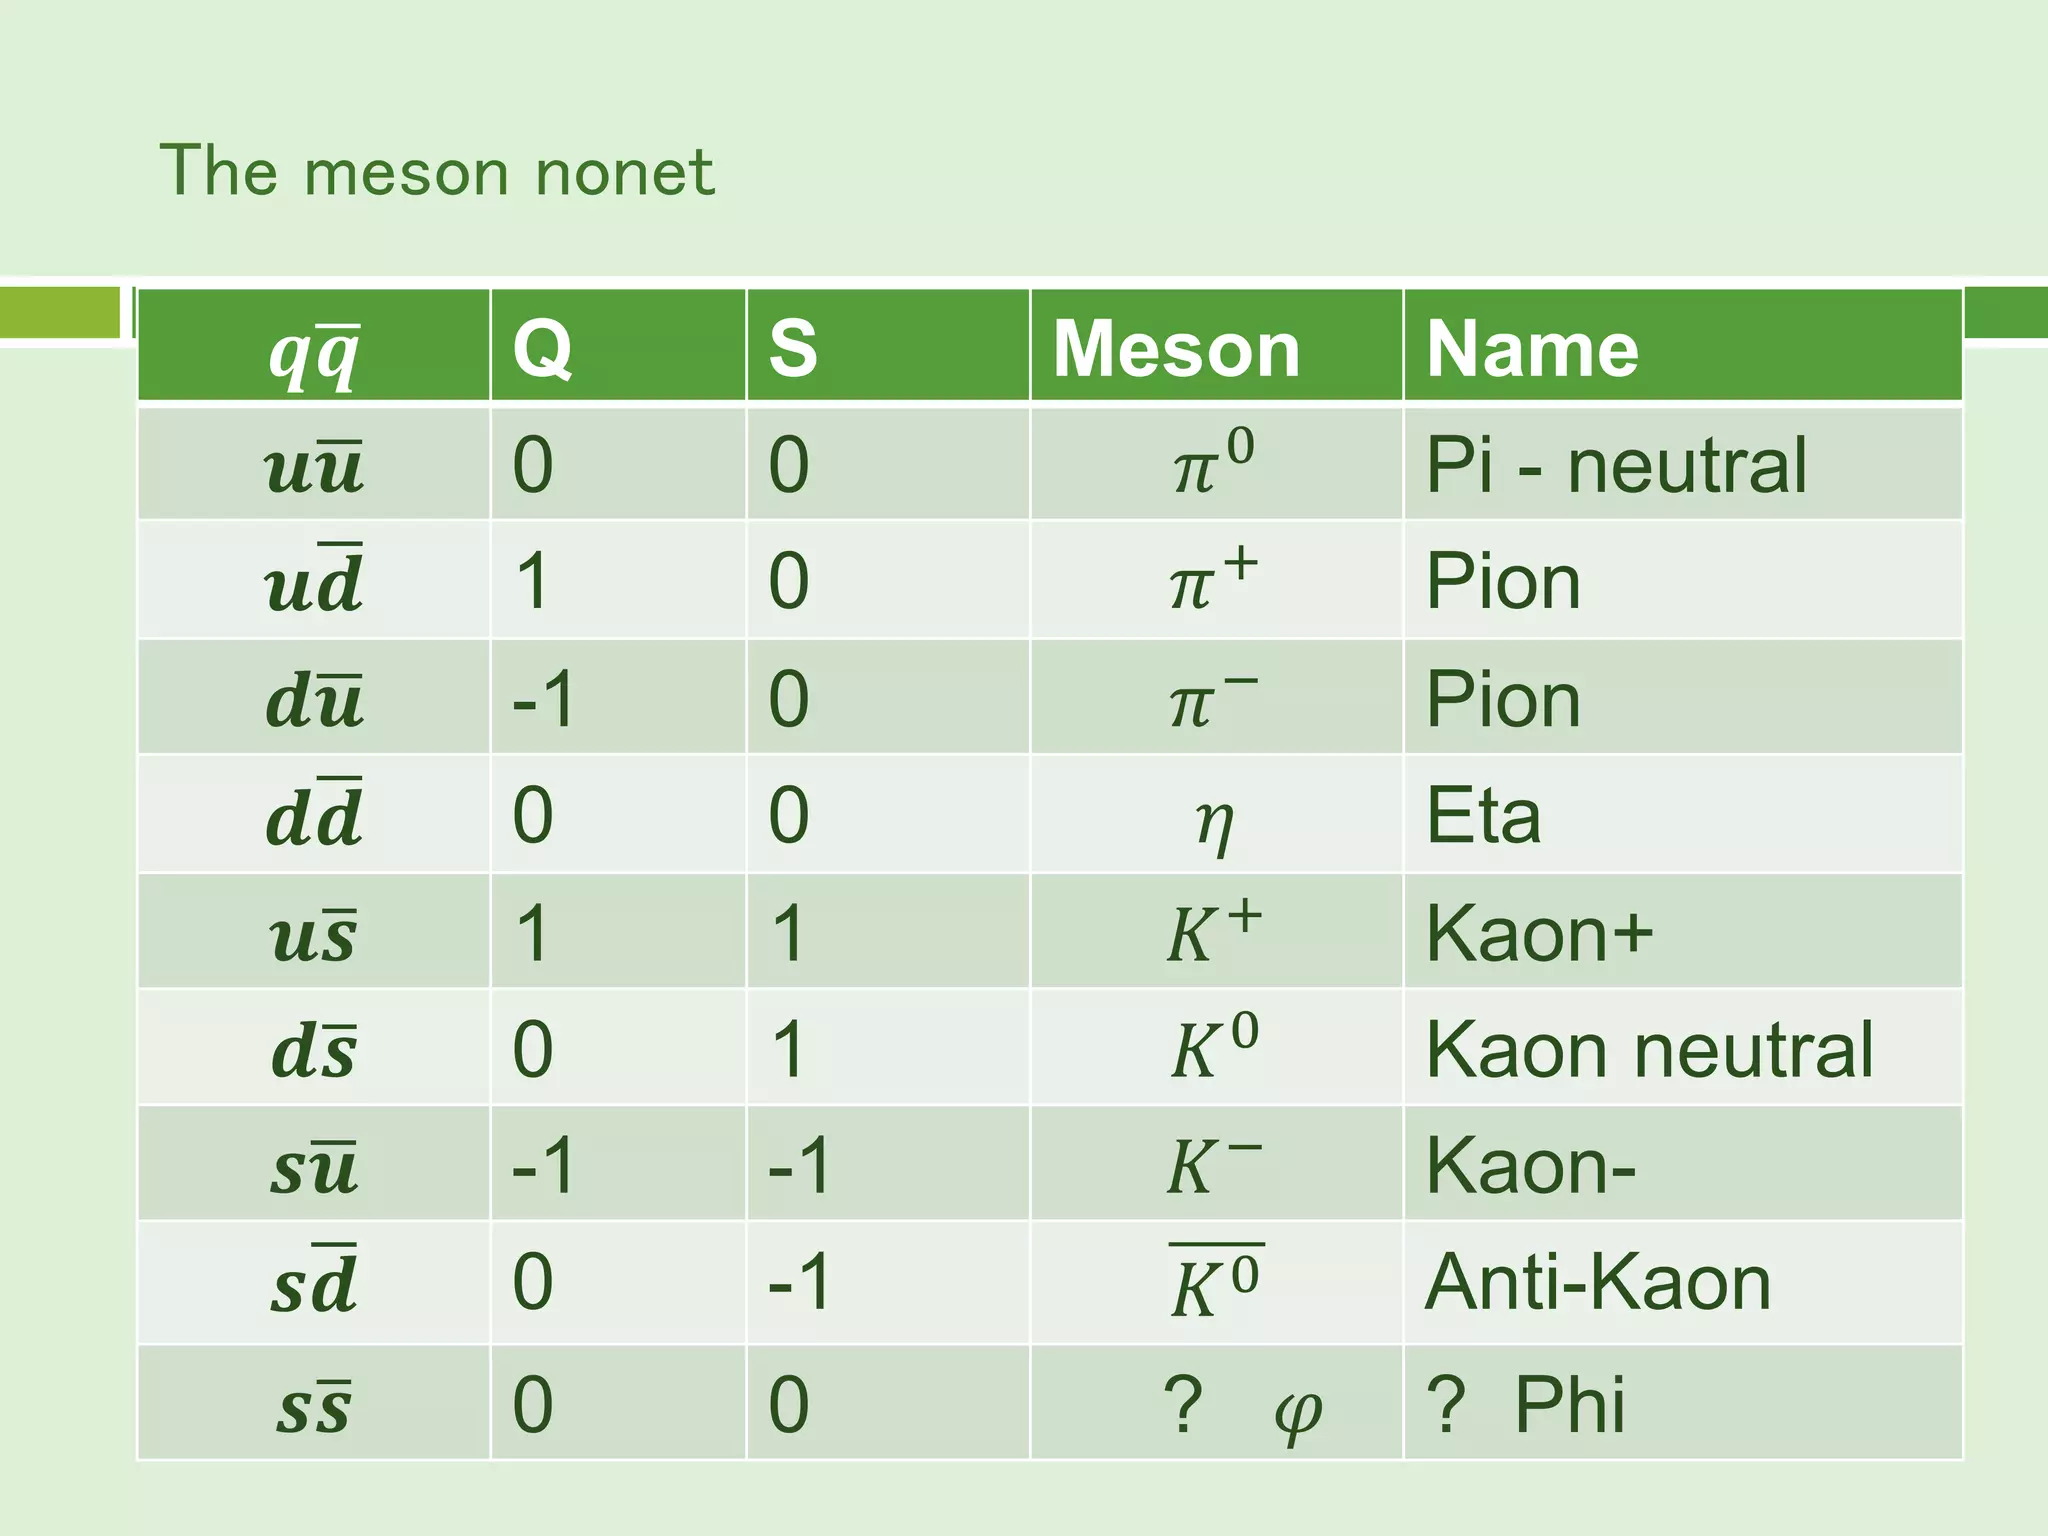Screen dimensions: 2048x1536
Task: Click the K-zero-bar meson symbol
Action: [1216, 1281]
